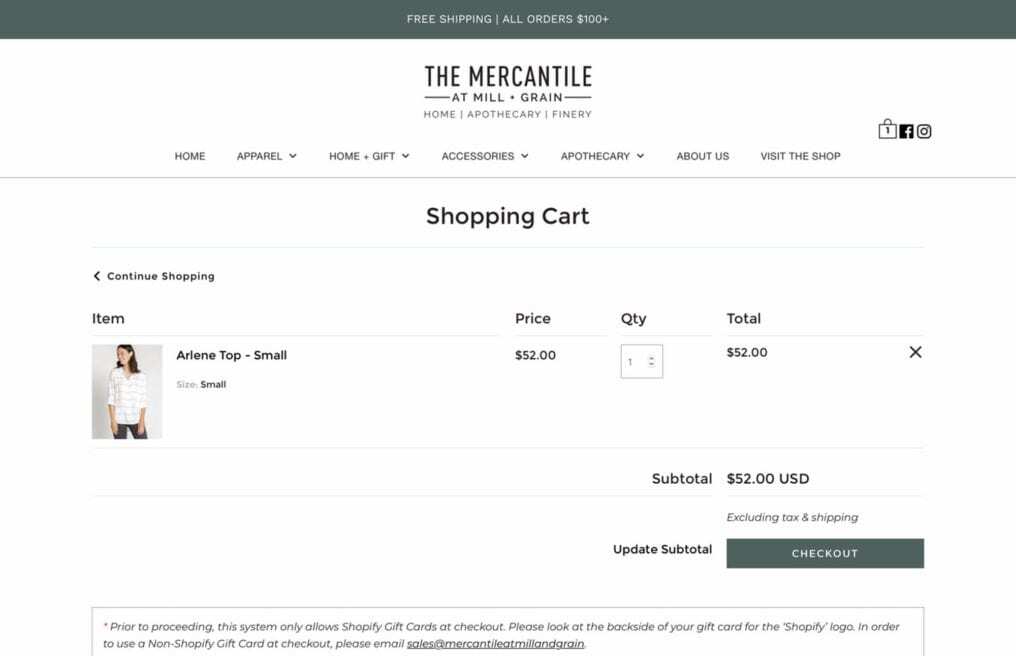This screenshot has width=1016, height=656.
Task: Click the back chevron beside Continue Shopping
Action: pyautogui.click(x=97, y=276)
